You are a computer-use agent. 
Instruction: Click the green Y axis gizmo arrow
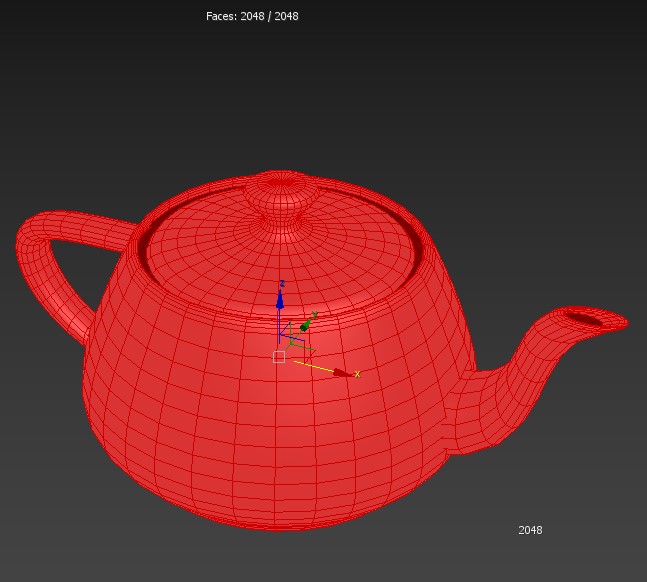(306, 325)
